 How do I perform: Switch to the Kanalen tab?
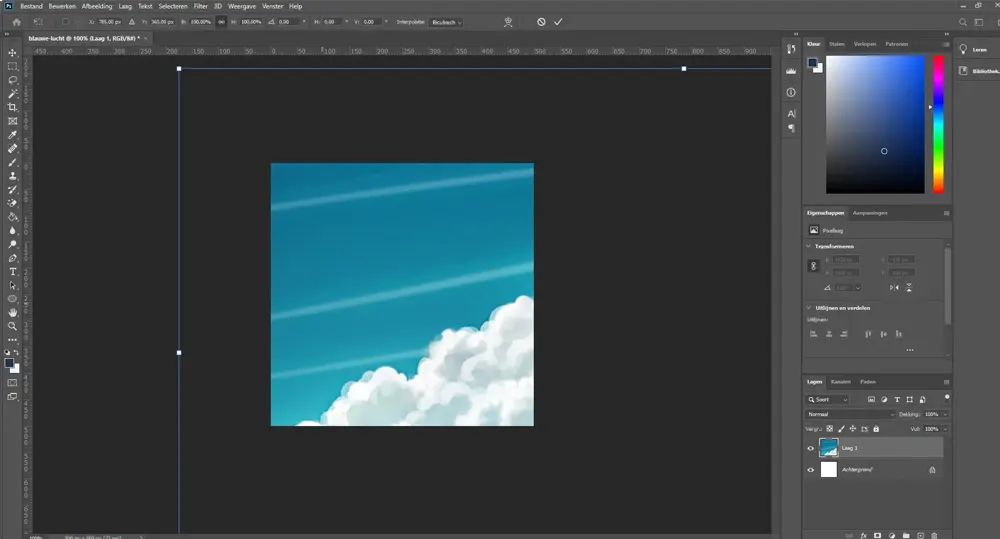(x=841, y=382)
